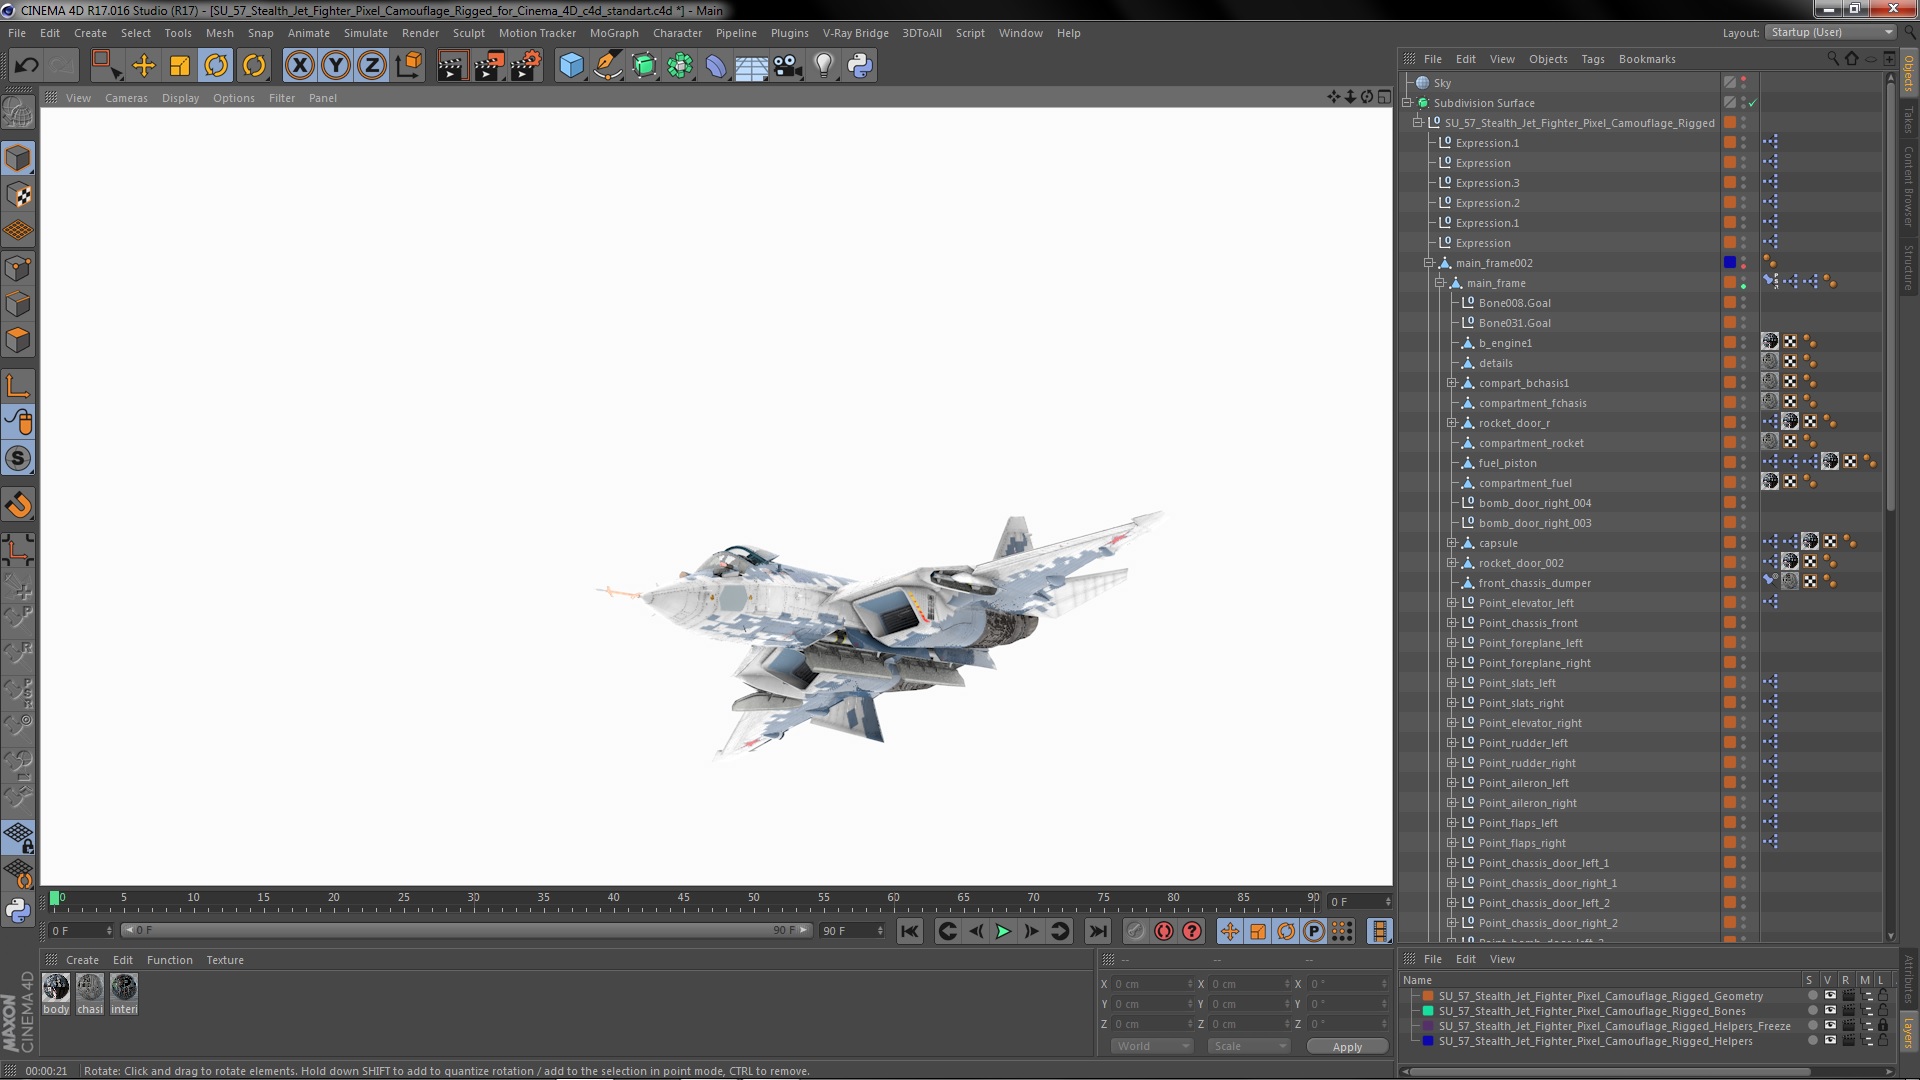Viewport: 1920px width, 1080px height.
Task: Click the keyframe selection question icon
Action: pos(1192,931)
